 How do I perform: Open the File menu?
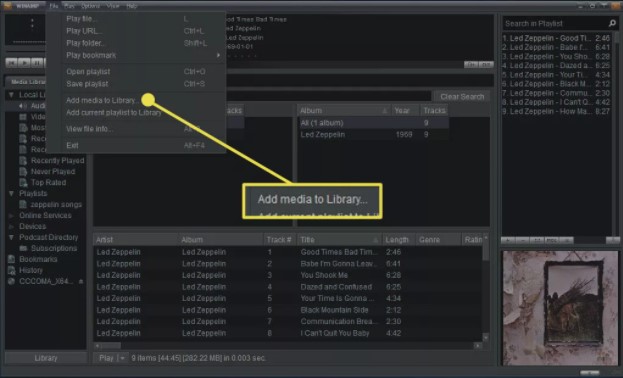(54, 6)
